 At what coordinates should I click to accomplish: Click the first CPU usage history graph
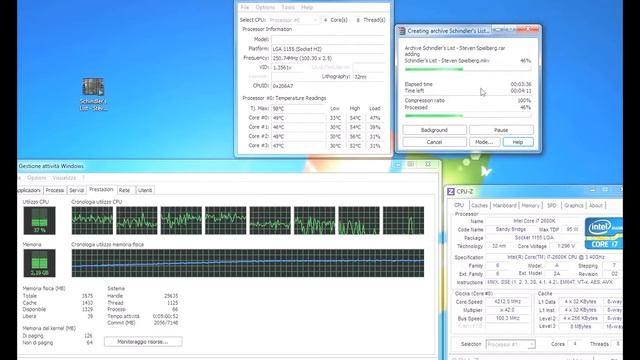(x=92, y=220)
